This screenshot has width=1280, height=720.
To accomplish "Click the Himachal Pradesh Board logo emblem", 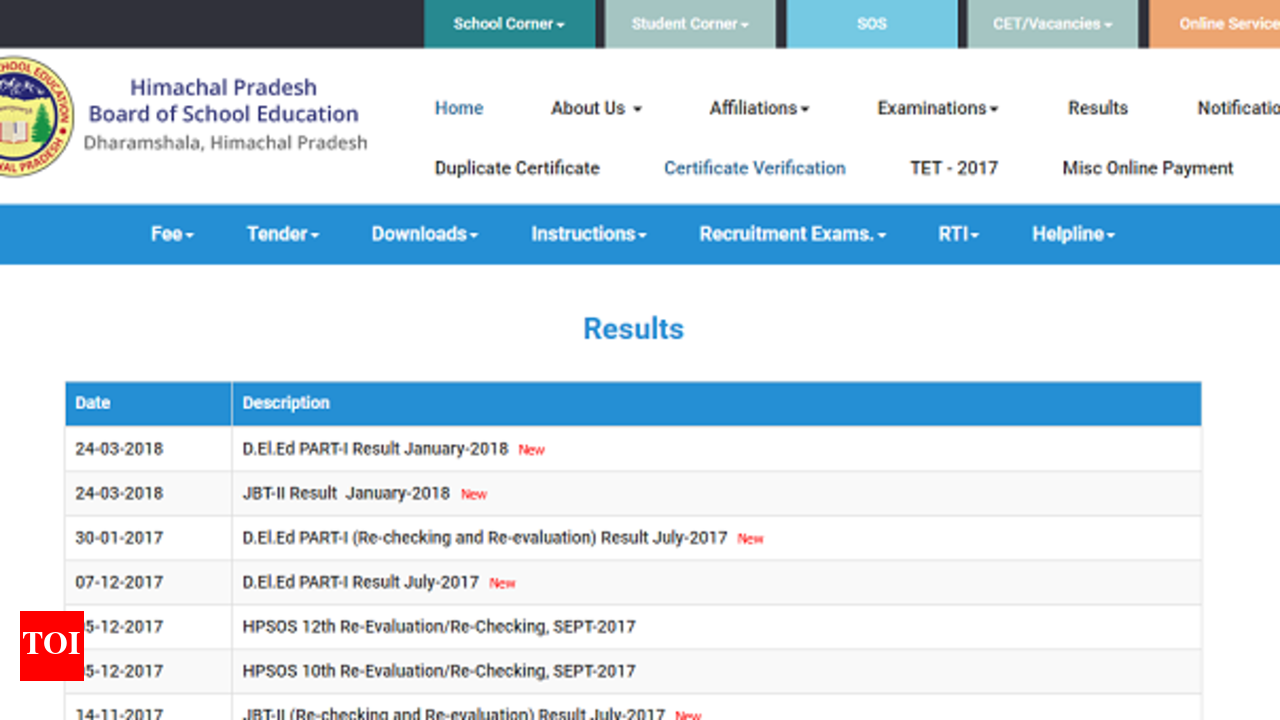I will point(32,117).
